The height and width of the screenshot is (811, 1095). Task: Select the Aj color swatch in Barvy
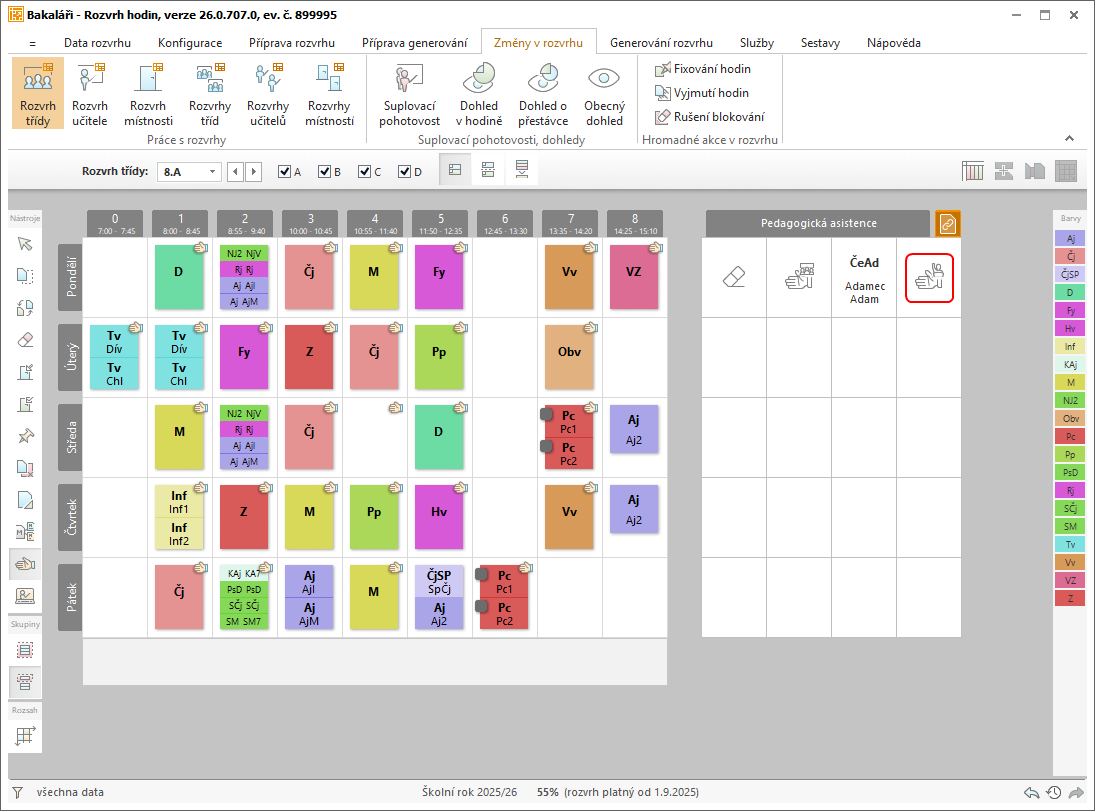[x=1070, y=238]
